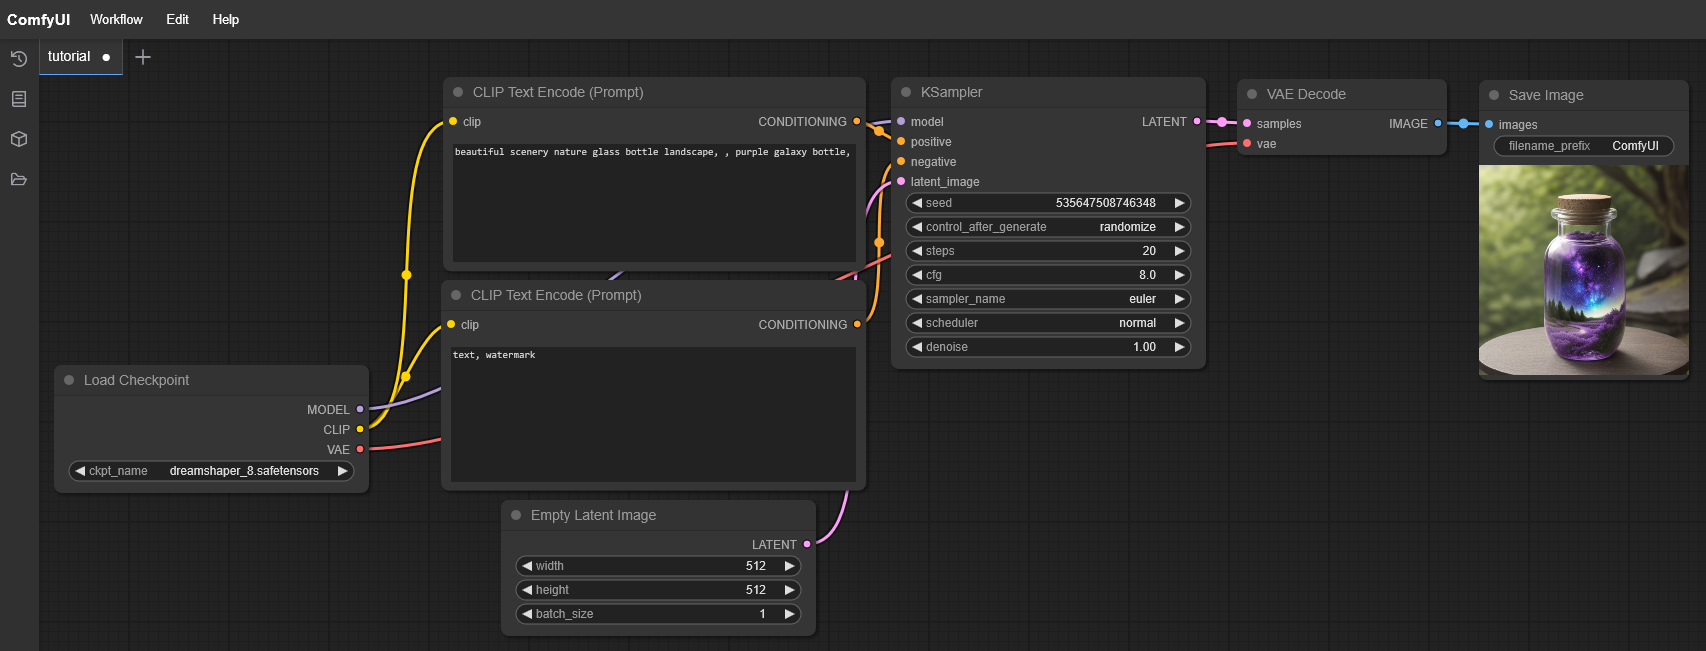
Task: Click the generated galaxy bottle image preview
Action: click(x=1583, y=270)
